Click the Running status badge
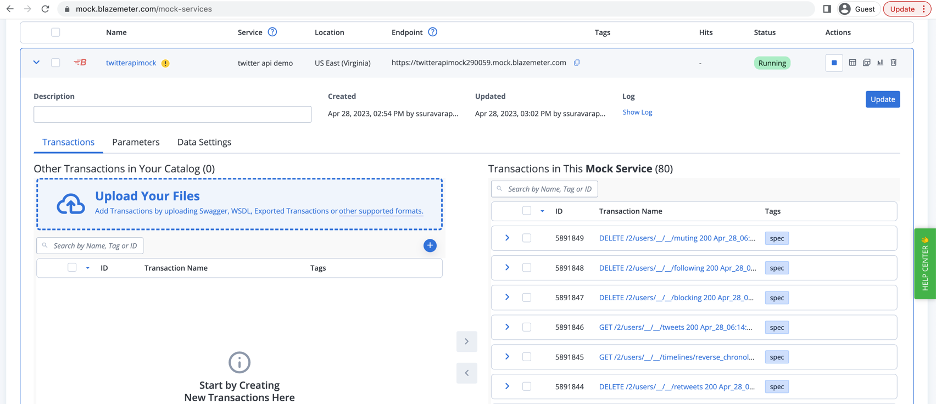The image size is (936, 404). 772,63
